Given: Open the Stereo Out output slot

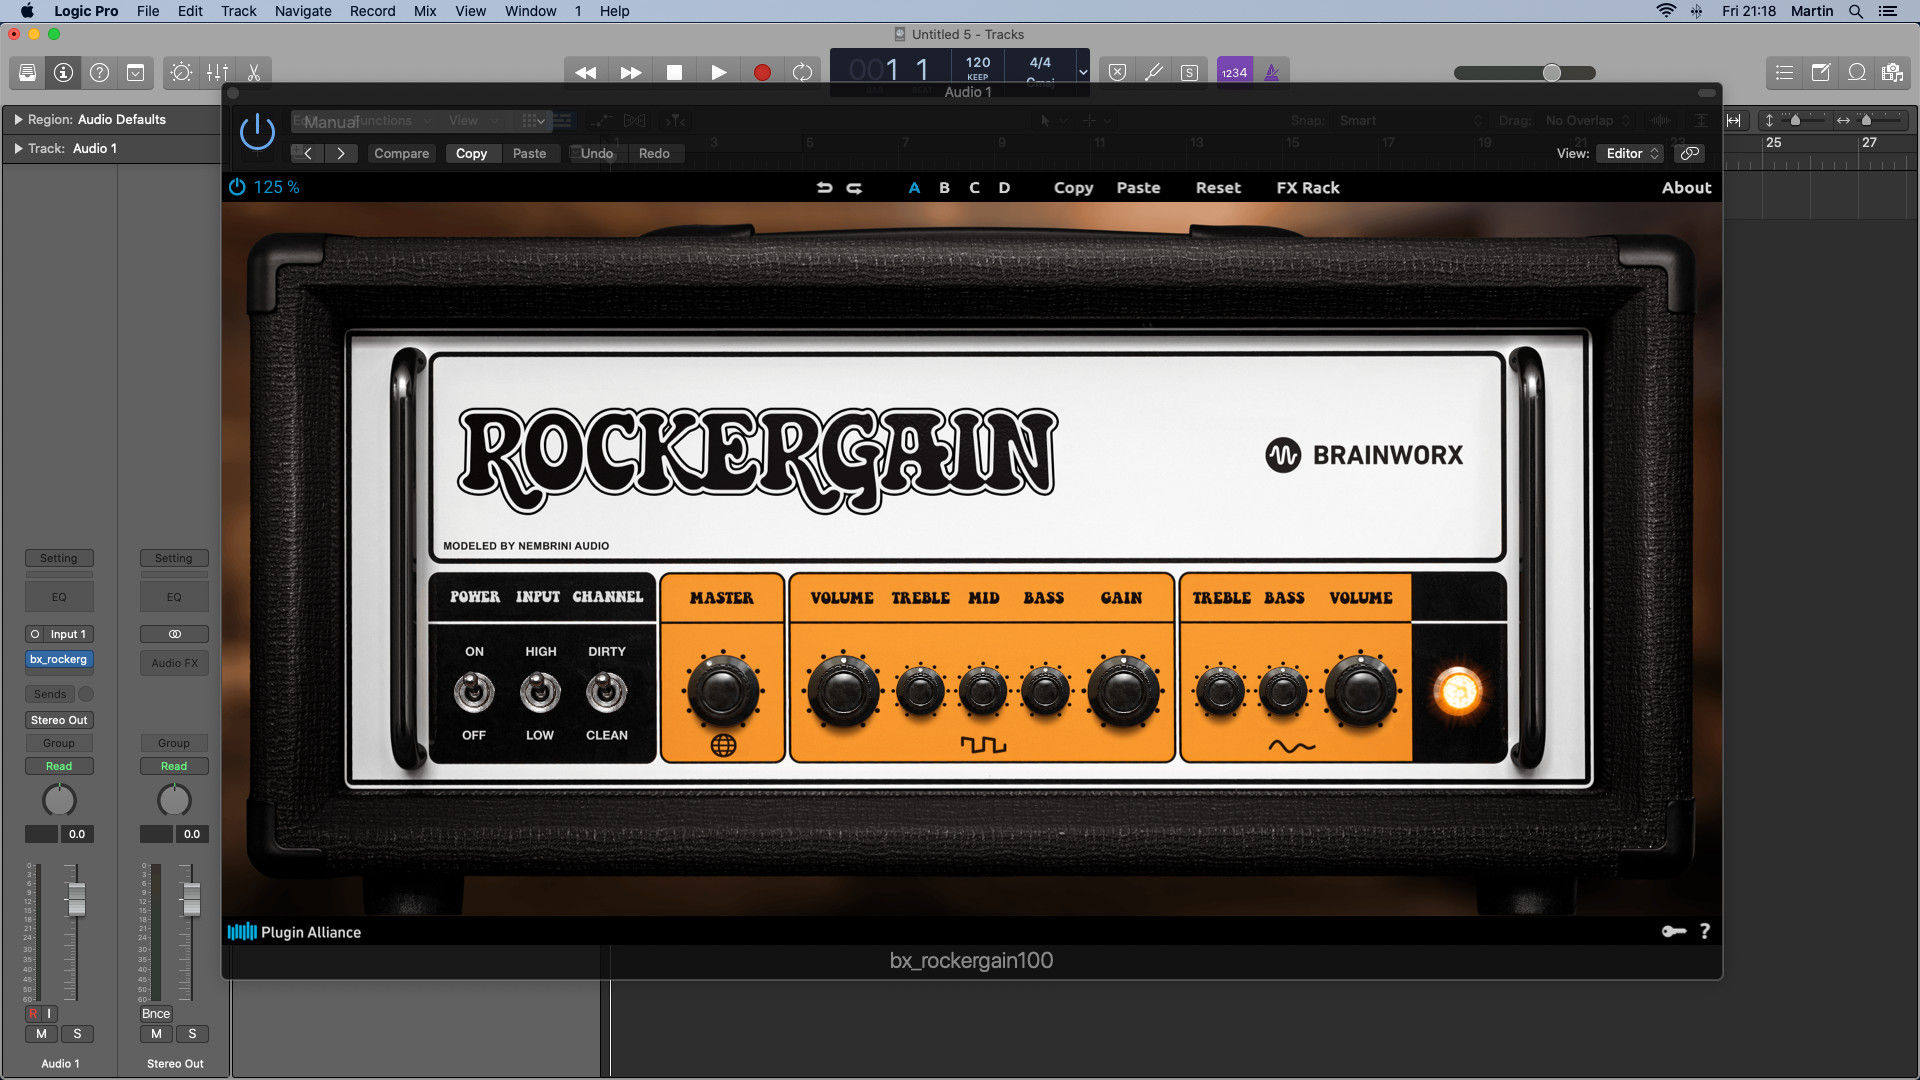Looking at the screenshot, I should click(x=59, y=720).
